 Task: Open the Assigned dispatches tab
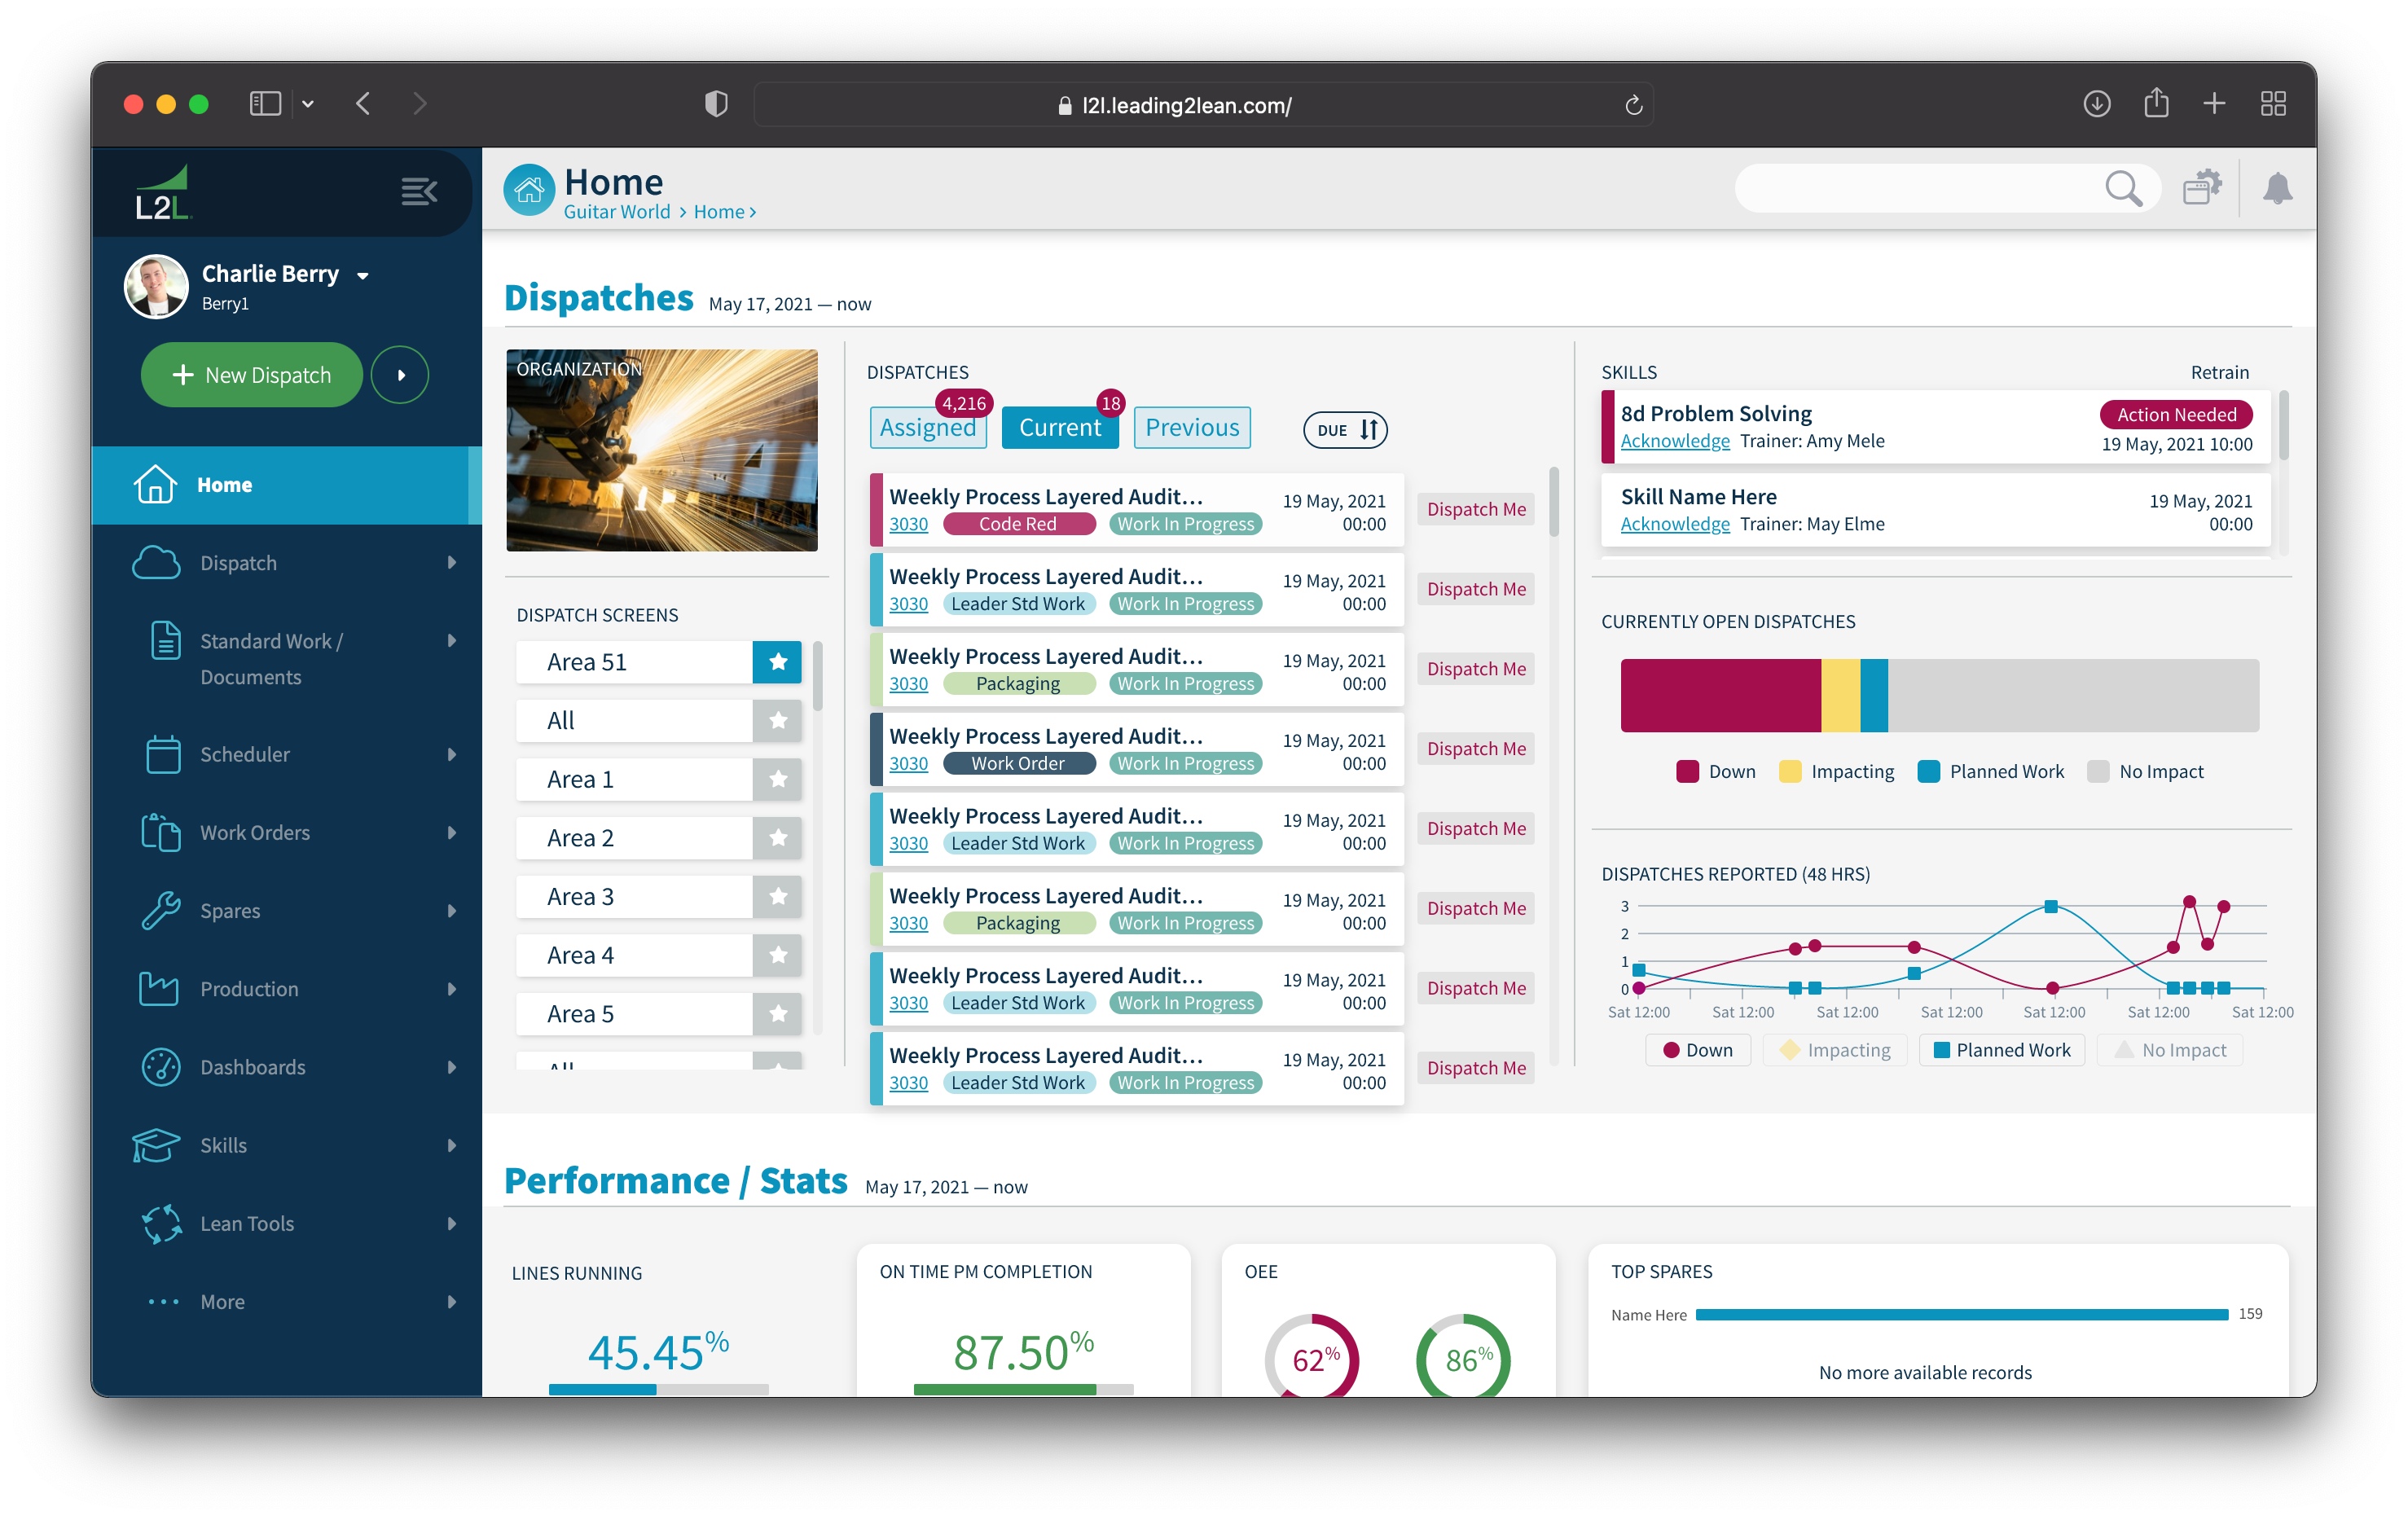(928, 427)
